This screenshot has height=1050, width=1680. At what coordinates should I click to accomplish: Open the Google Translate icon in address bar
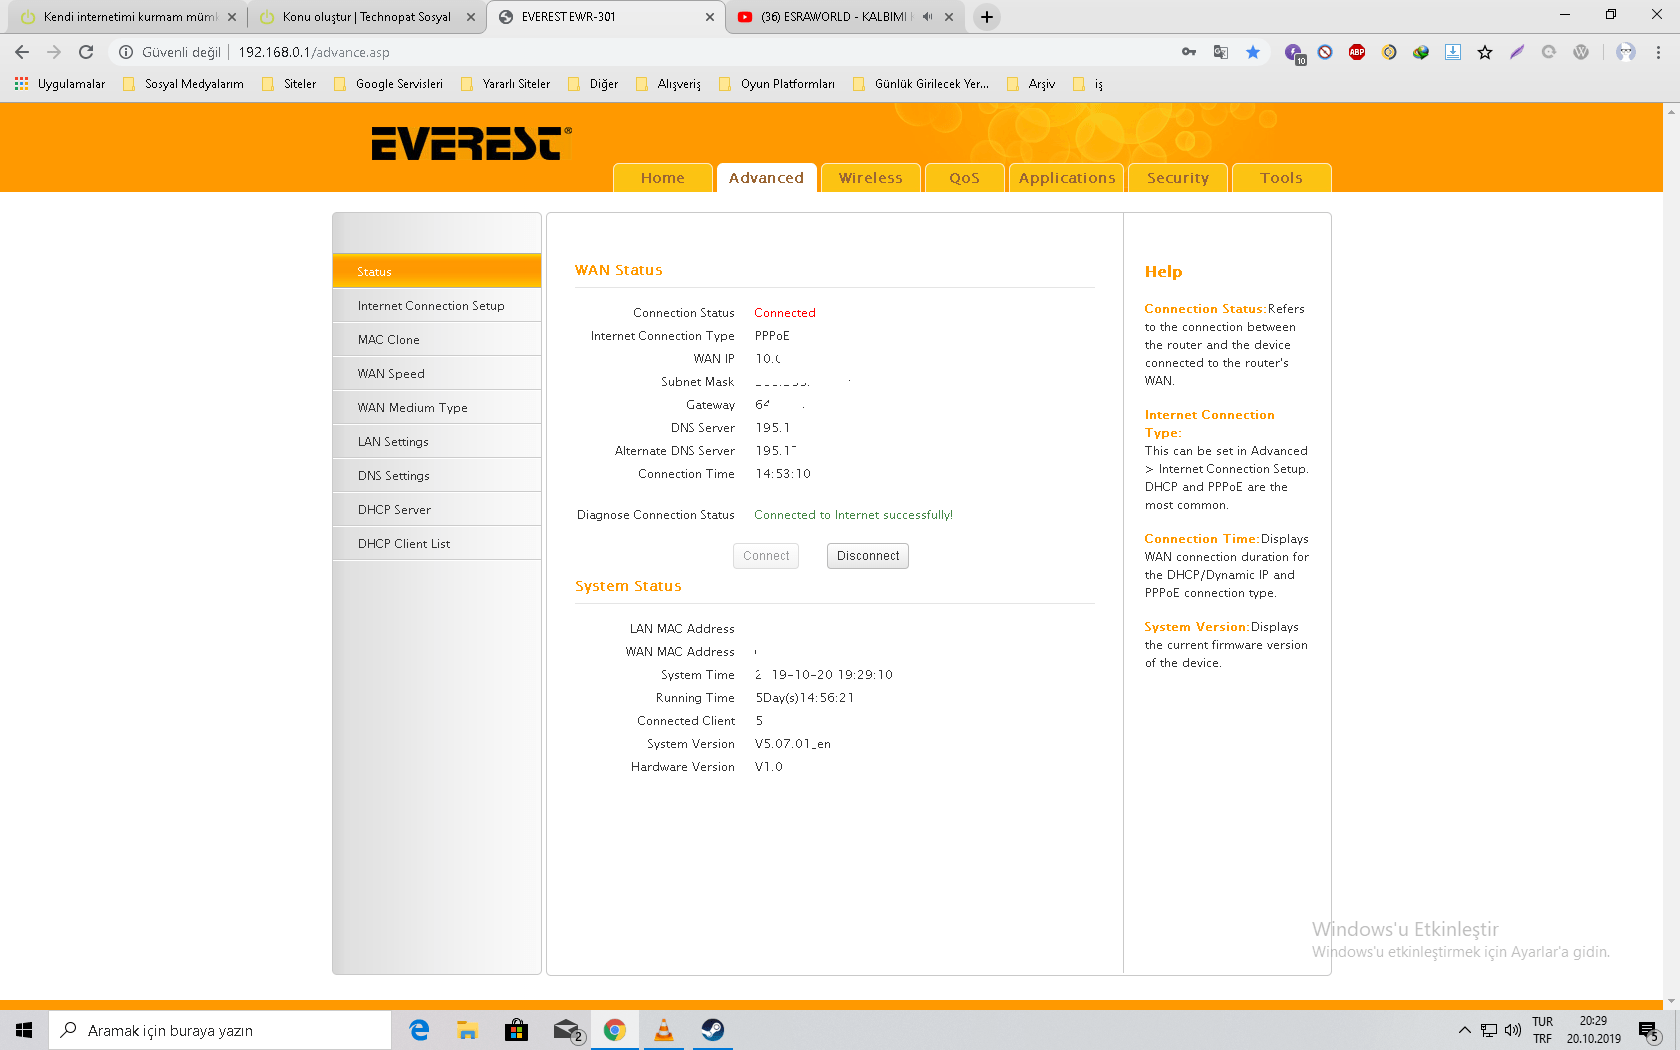(x=1221, y=52)
